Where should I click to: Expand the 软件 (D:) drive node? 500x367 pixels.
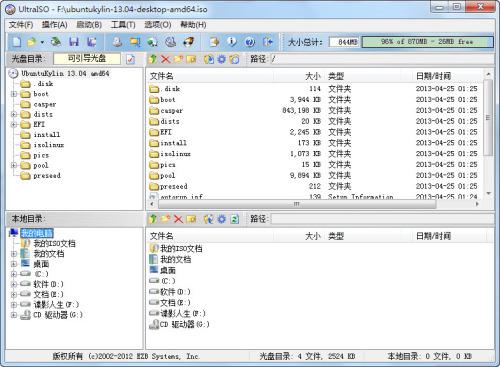(x=14, y=284)
